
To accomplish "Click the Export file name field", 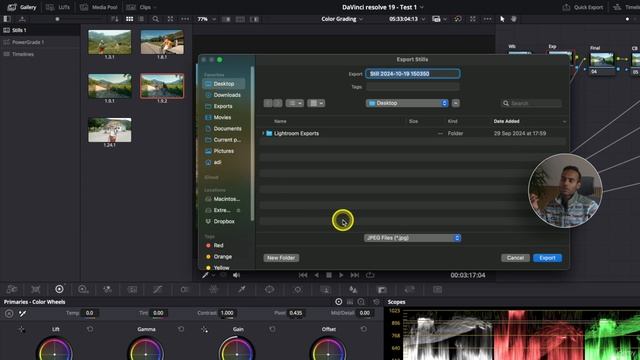I will (x=413, y=74).
